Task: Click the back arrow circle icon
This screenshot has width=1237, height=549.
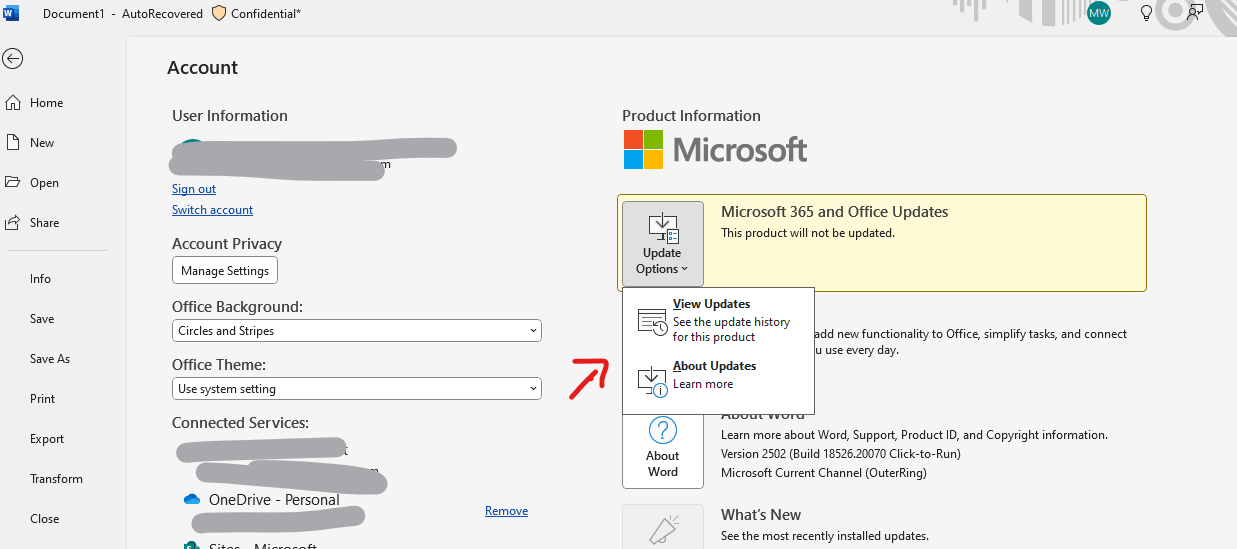Action: pos(12,59)
